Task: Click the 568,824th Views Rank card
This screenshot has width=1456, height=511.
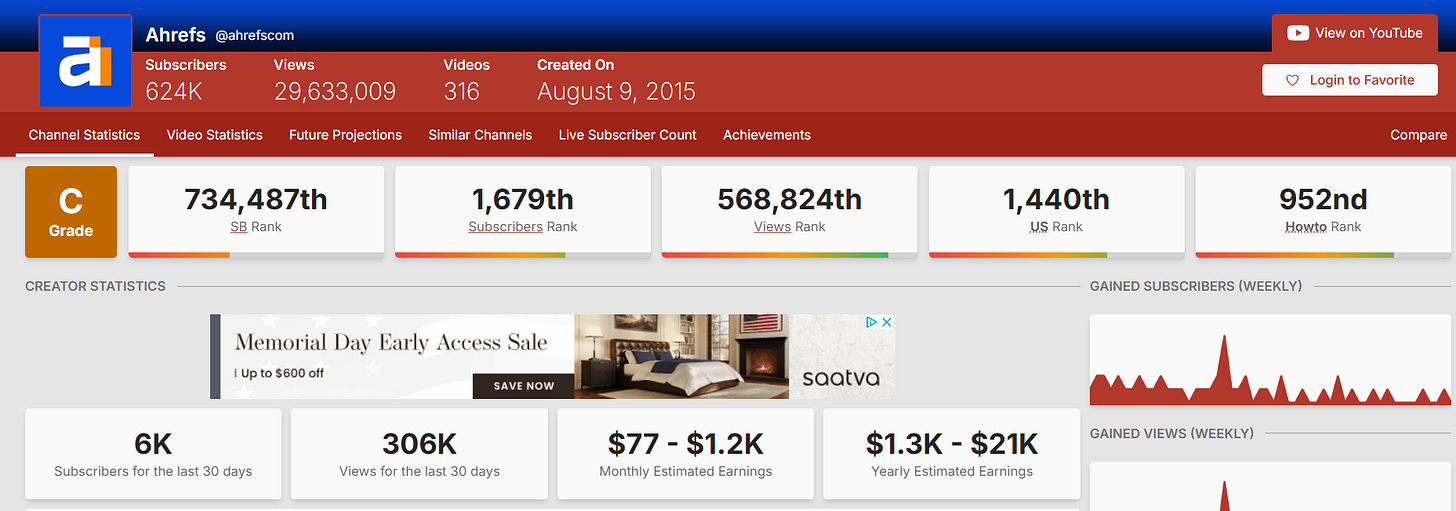Action: point(789,212)
